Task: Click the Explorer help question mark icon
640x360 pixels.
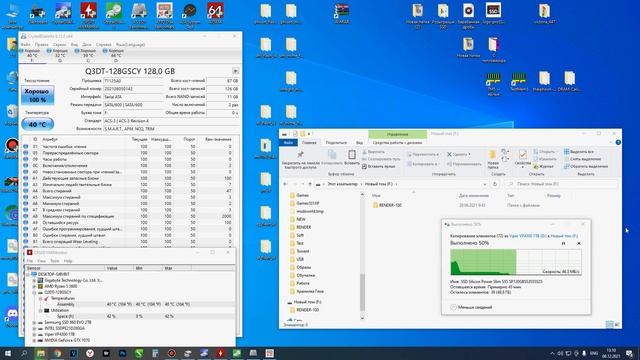Action: (x=618, y=142)
